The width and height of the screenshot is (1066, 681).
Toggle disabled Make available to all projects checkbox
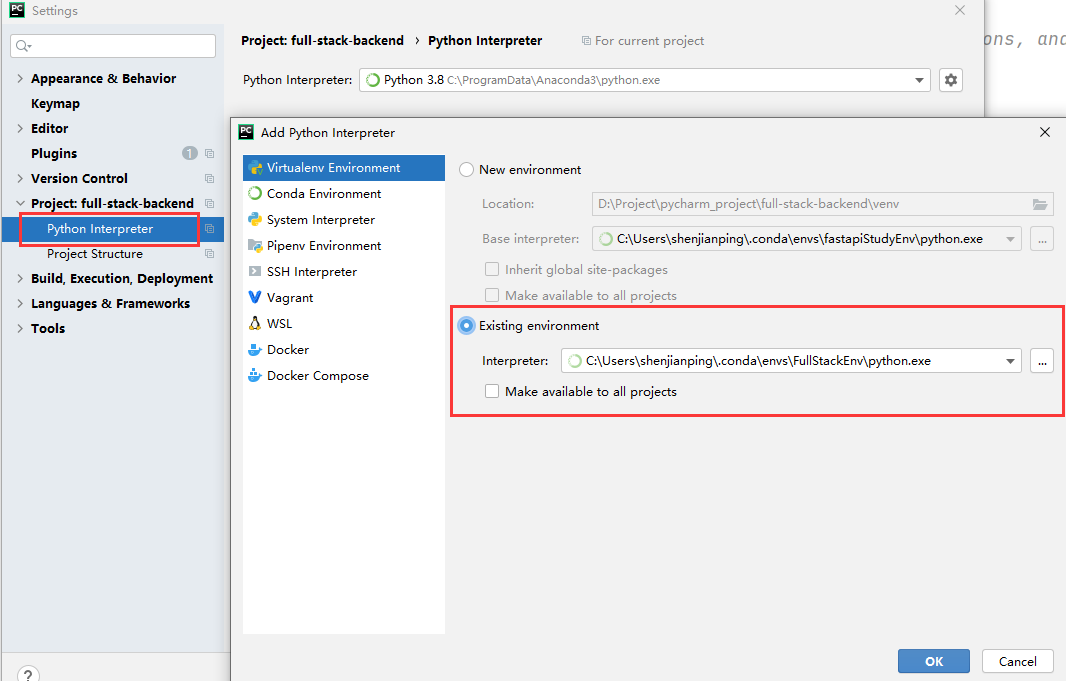[492, 295]
